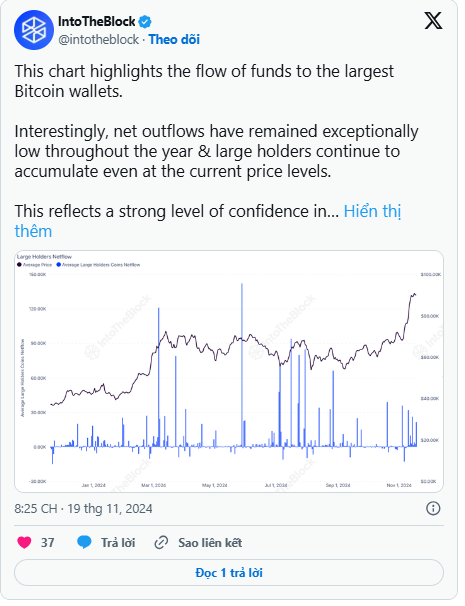The height and width of the screenshot is (606, 465).
Task: Toggle Average Large Holders Coins Netflow legend
Action: pyautogui.click(x=98, y=265)
